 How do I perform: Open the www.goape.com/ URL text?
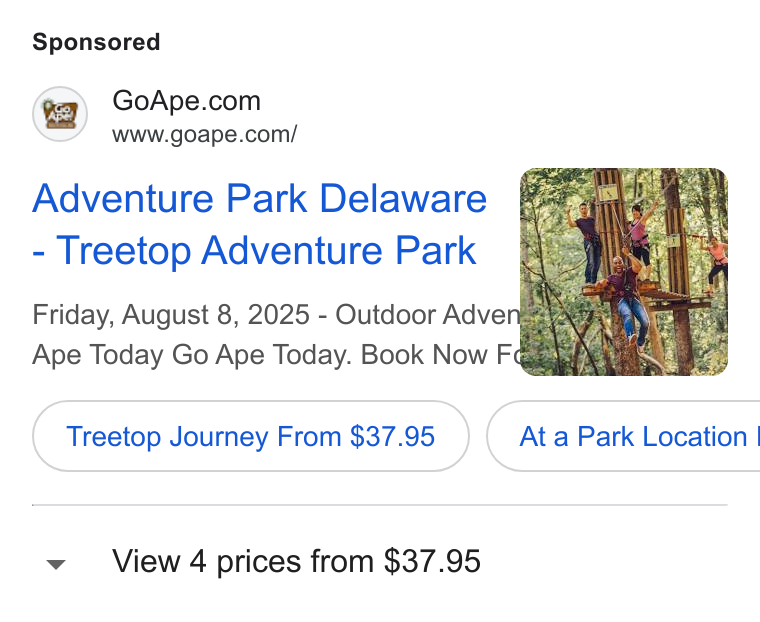click(x=205, y=134)
